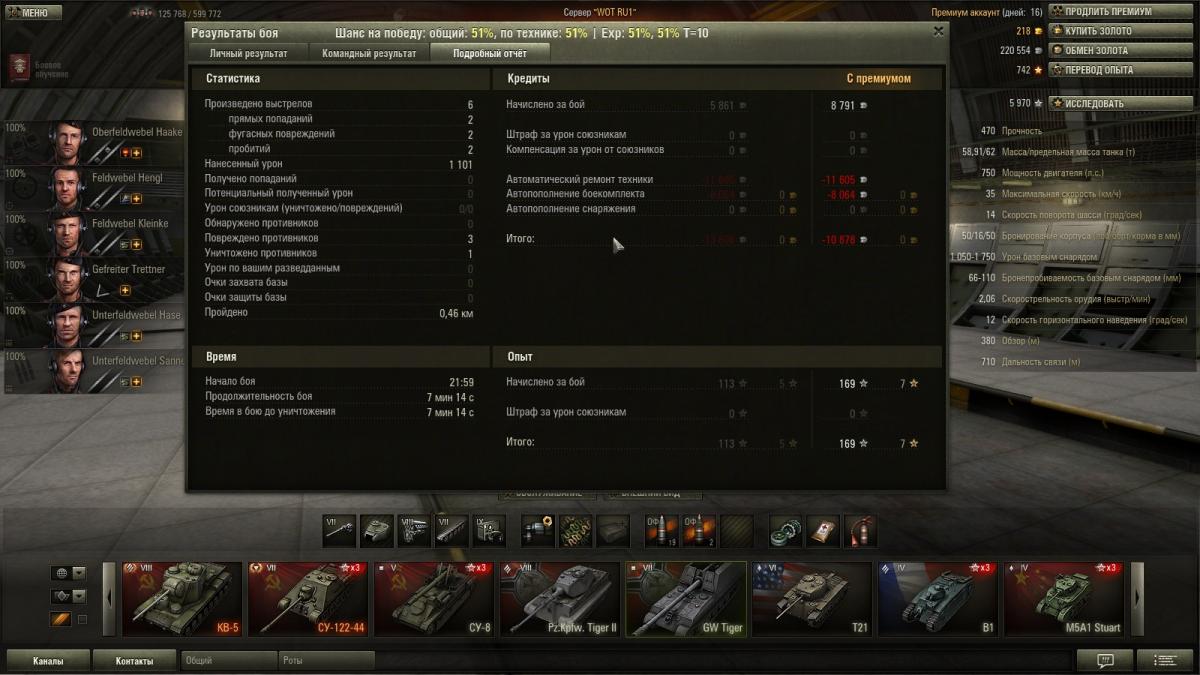Select the КВ-5 tank in the carousel
This screenshot has width=1200, height=675.
[x=182, y=598]
